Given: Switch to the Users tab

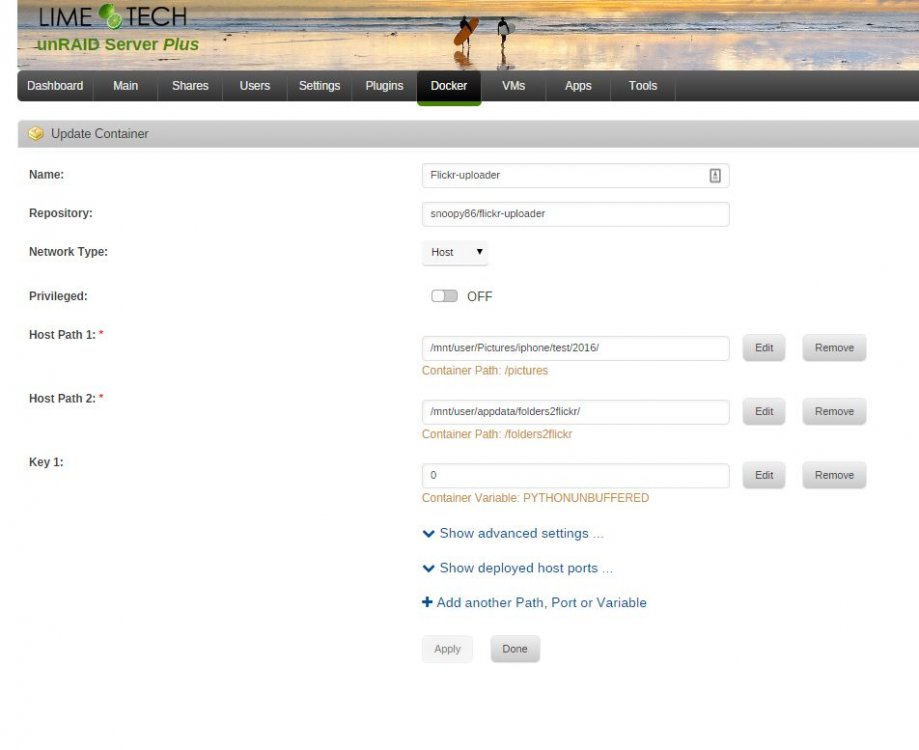Looking at the screenshot, I should (x=254, y=86).
